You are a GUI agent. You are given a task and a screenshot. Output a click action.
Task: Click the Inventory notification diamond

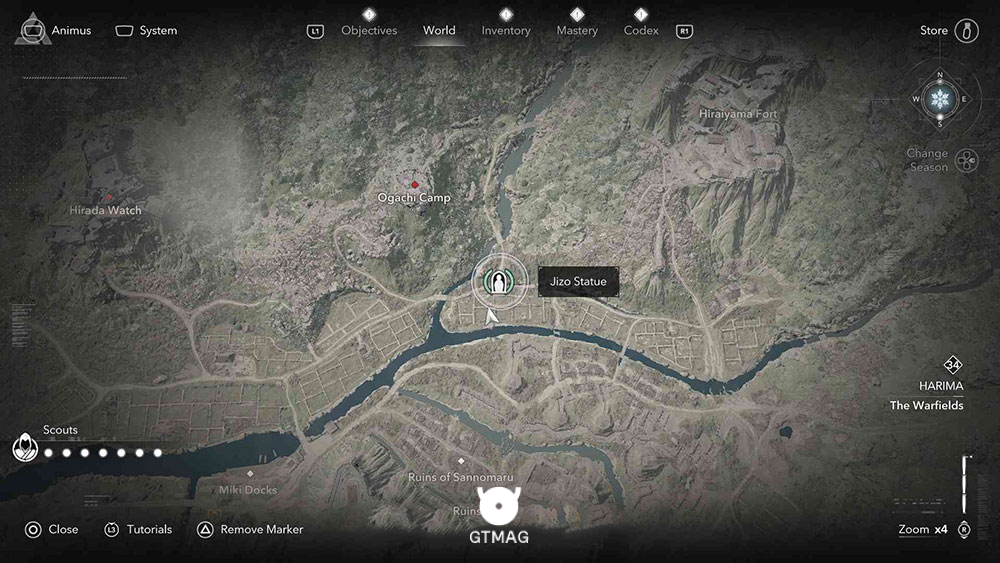(x=506, y=14)
